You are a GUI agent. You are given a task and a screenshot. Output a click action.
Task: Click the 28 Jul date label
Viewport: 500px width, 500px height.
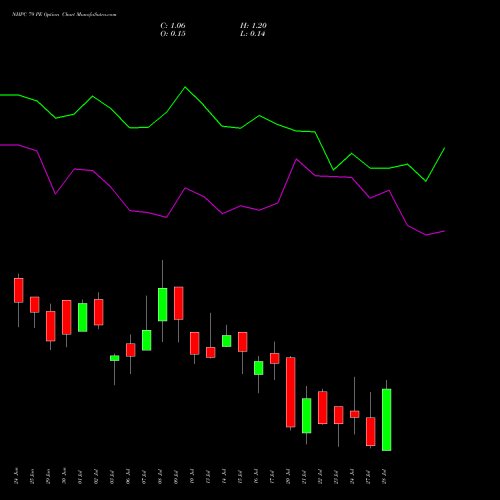[384, 476]
